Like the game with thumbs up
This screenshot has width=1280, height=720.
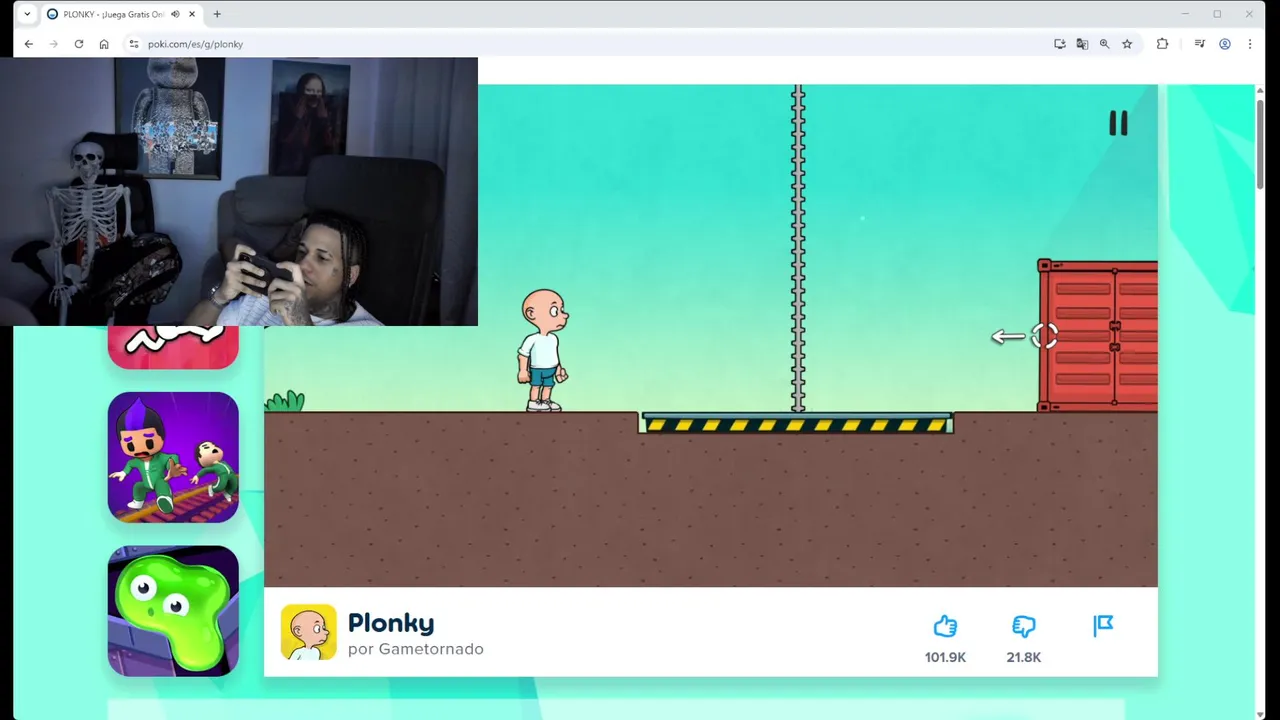point(945,627)
